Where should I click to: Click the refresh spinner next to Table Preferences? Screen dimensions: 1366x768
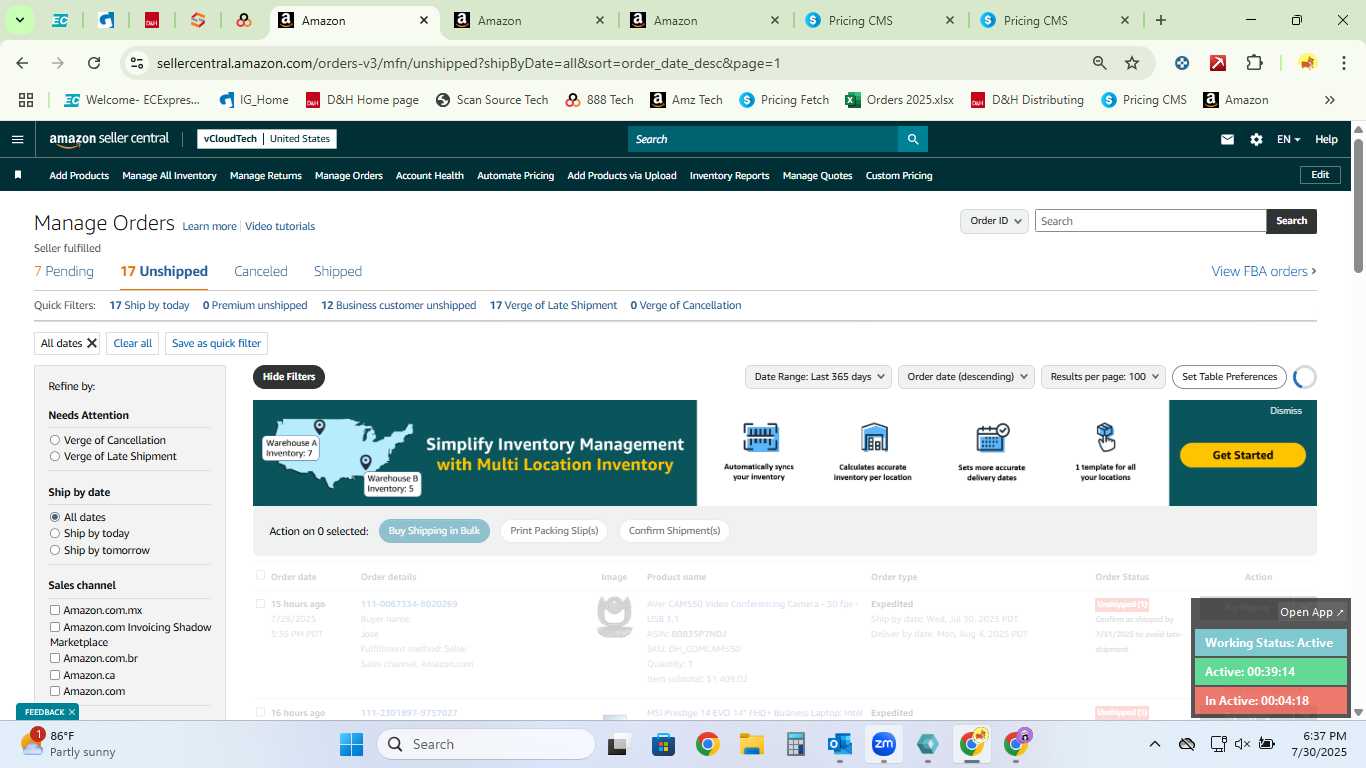coord(1305,377)
